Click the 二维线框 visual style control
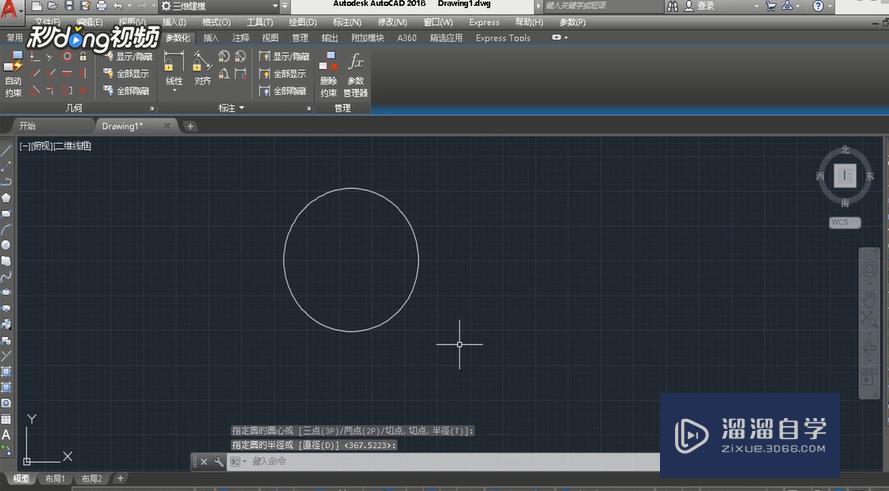This screenshot has width=889, height=491. coord(73,146)
